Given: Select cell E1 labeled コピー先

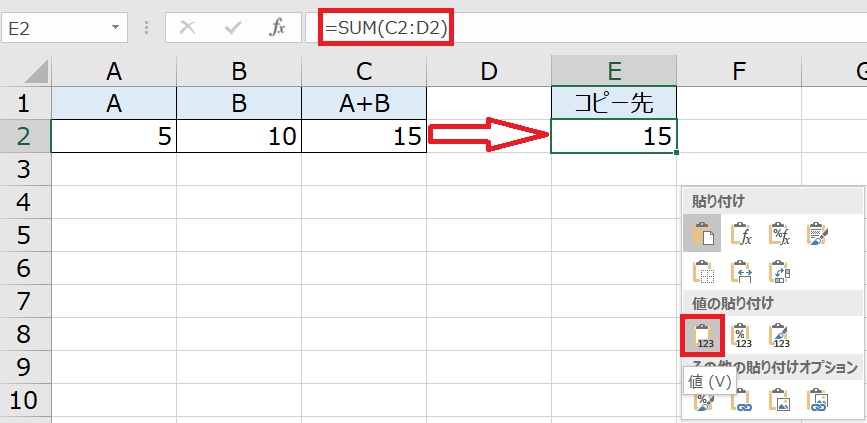Looking at the screenshot, I should [x=614, y=103].
